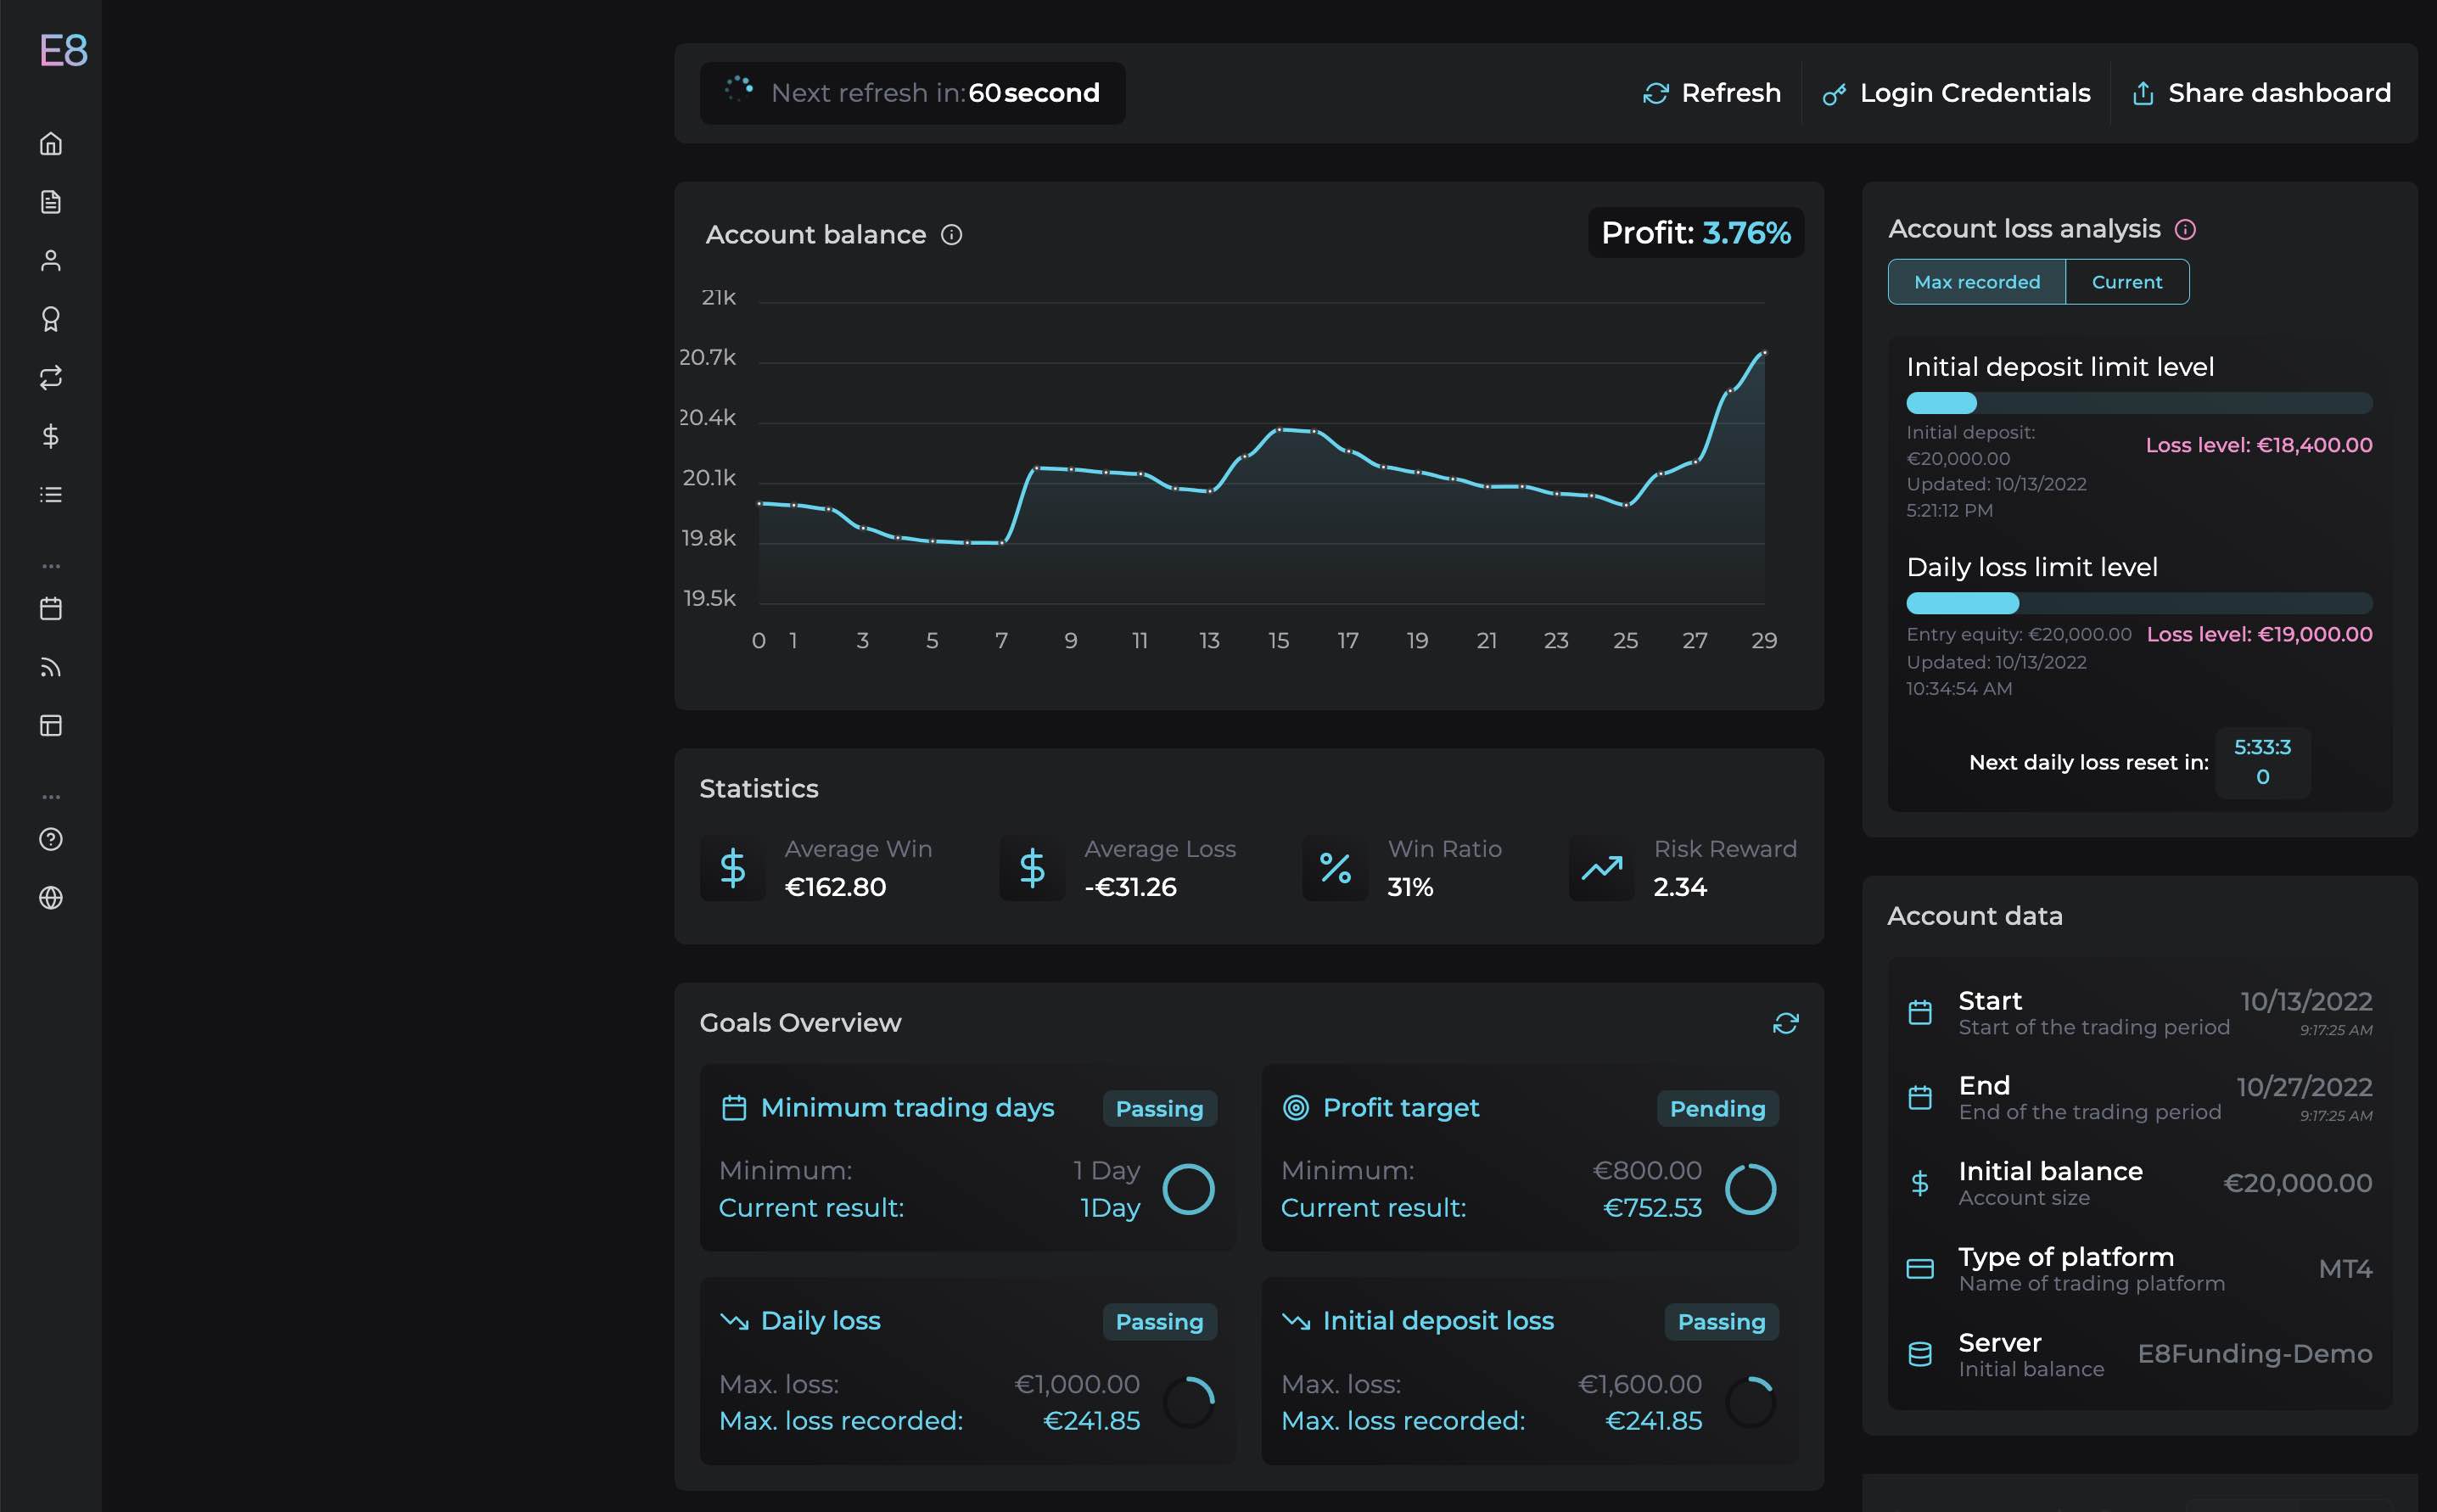Click Account loss analysis info icon

pyautogui.click(x=2185, y=230)
